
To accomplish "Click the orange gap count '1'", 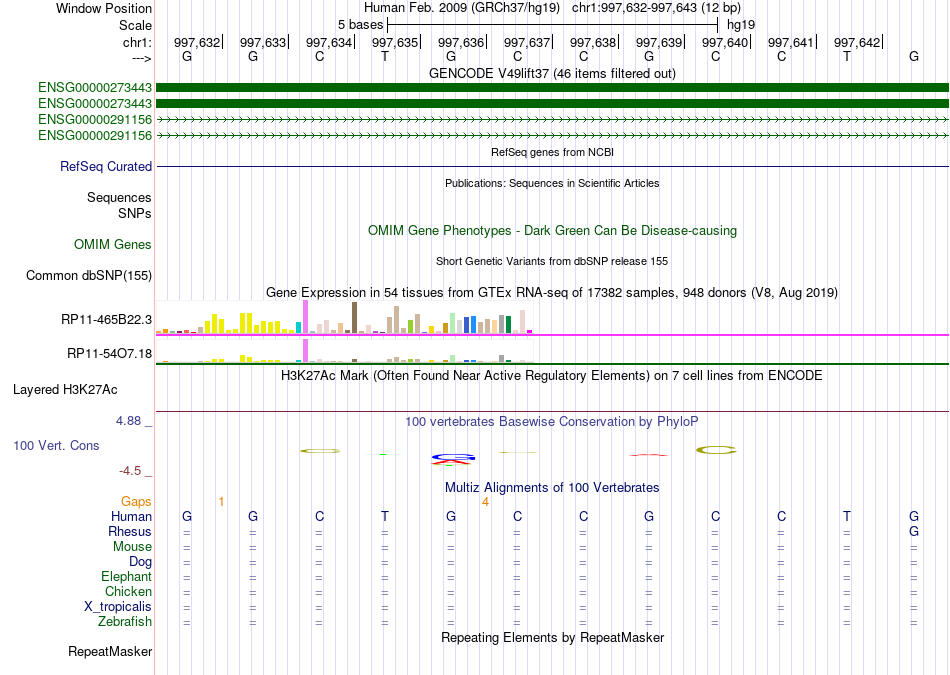I will point(221,502).
